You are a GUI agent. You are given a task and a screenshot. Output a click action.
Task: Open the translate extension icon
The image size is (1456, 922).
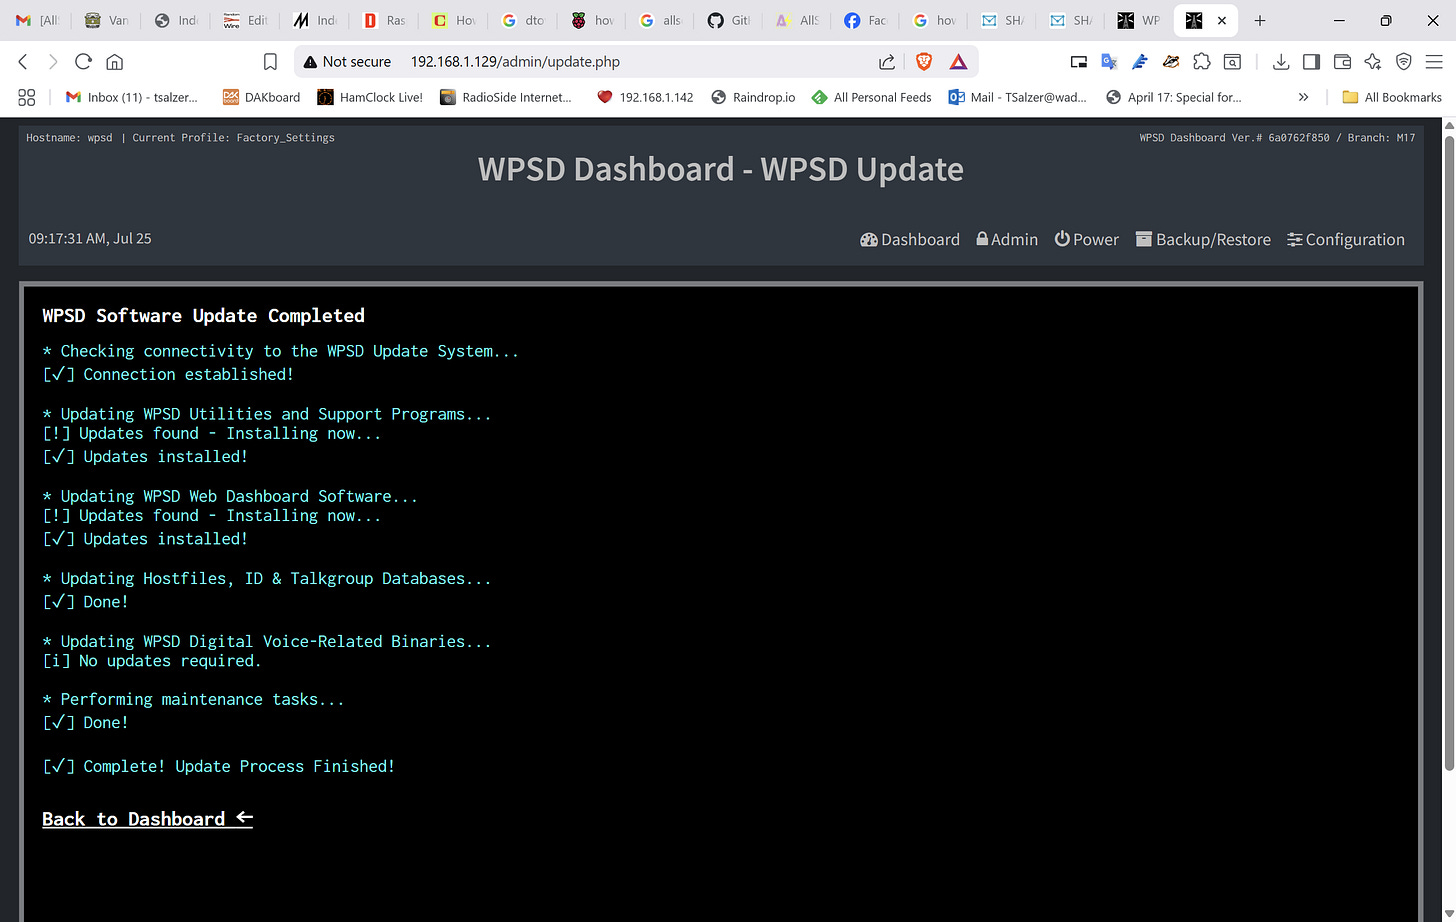click(1109, 62)
